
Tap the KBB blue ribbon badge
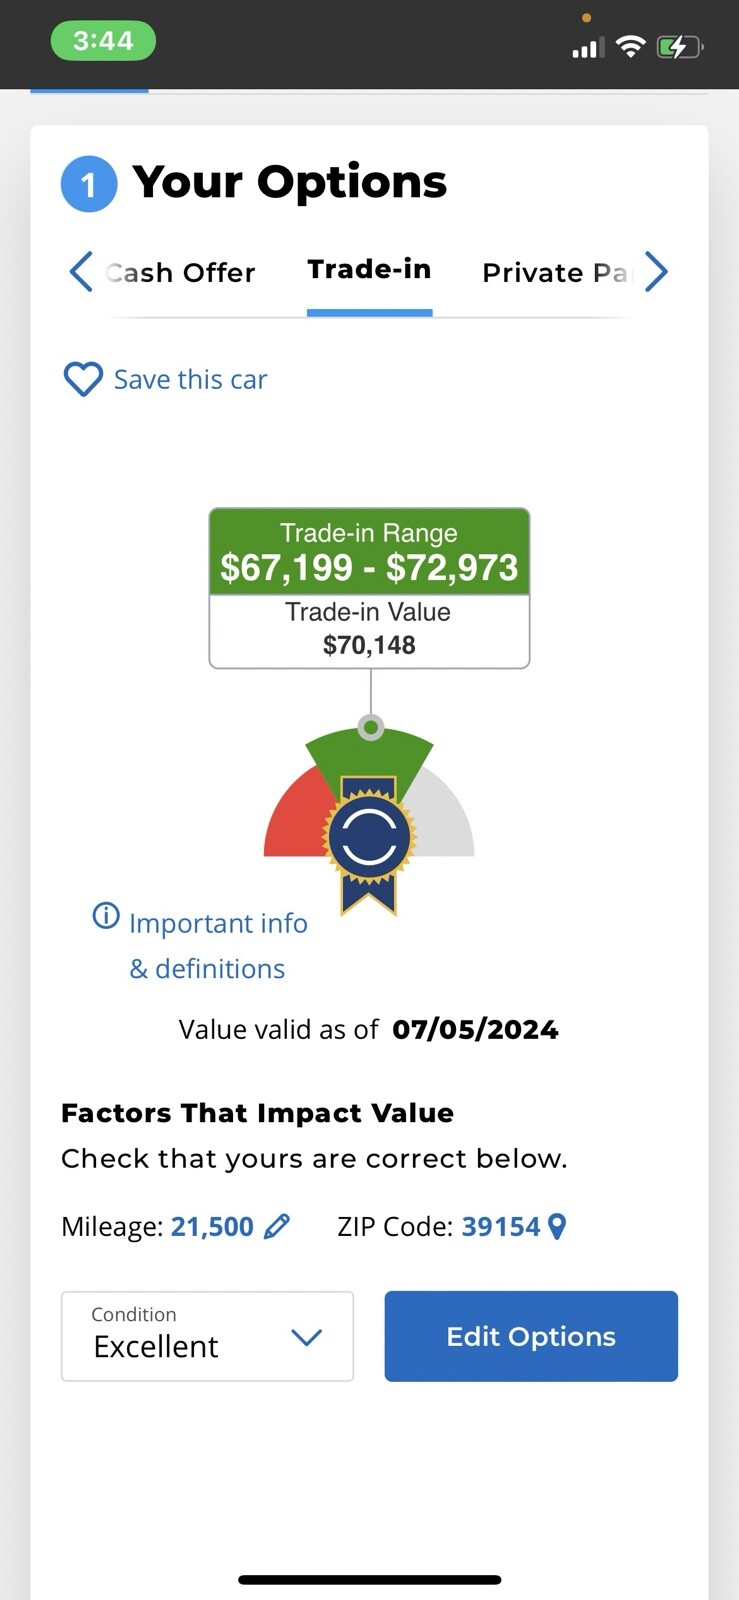coord(369,840)
